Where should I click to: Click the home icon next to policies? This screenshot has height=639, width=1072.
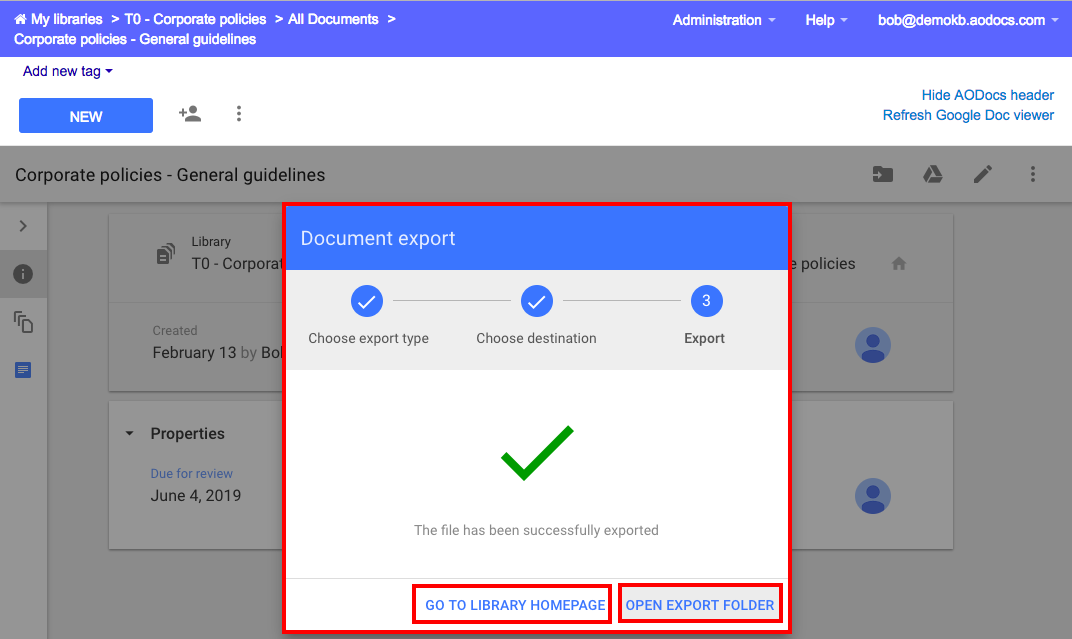(898, 263)
